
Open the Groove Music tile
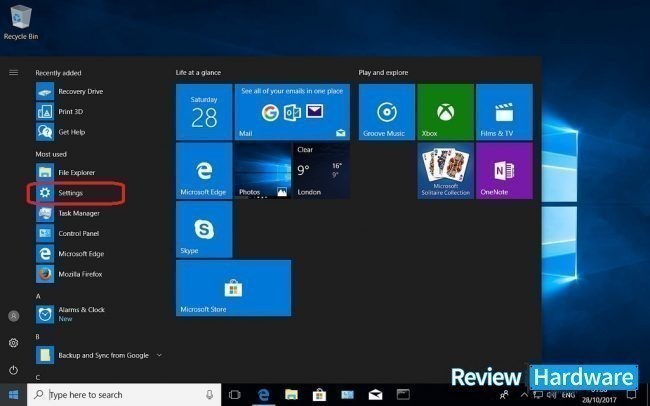click(387, 112)
